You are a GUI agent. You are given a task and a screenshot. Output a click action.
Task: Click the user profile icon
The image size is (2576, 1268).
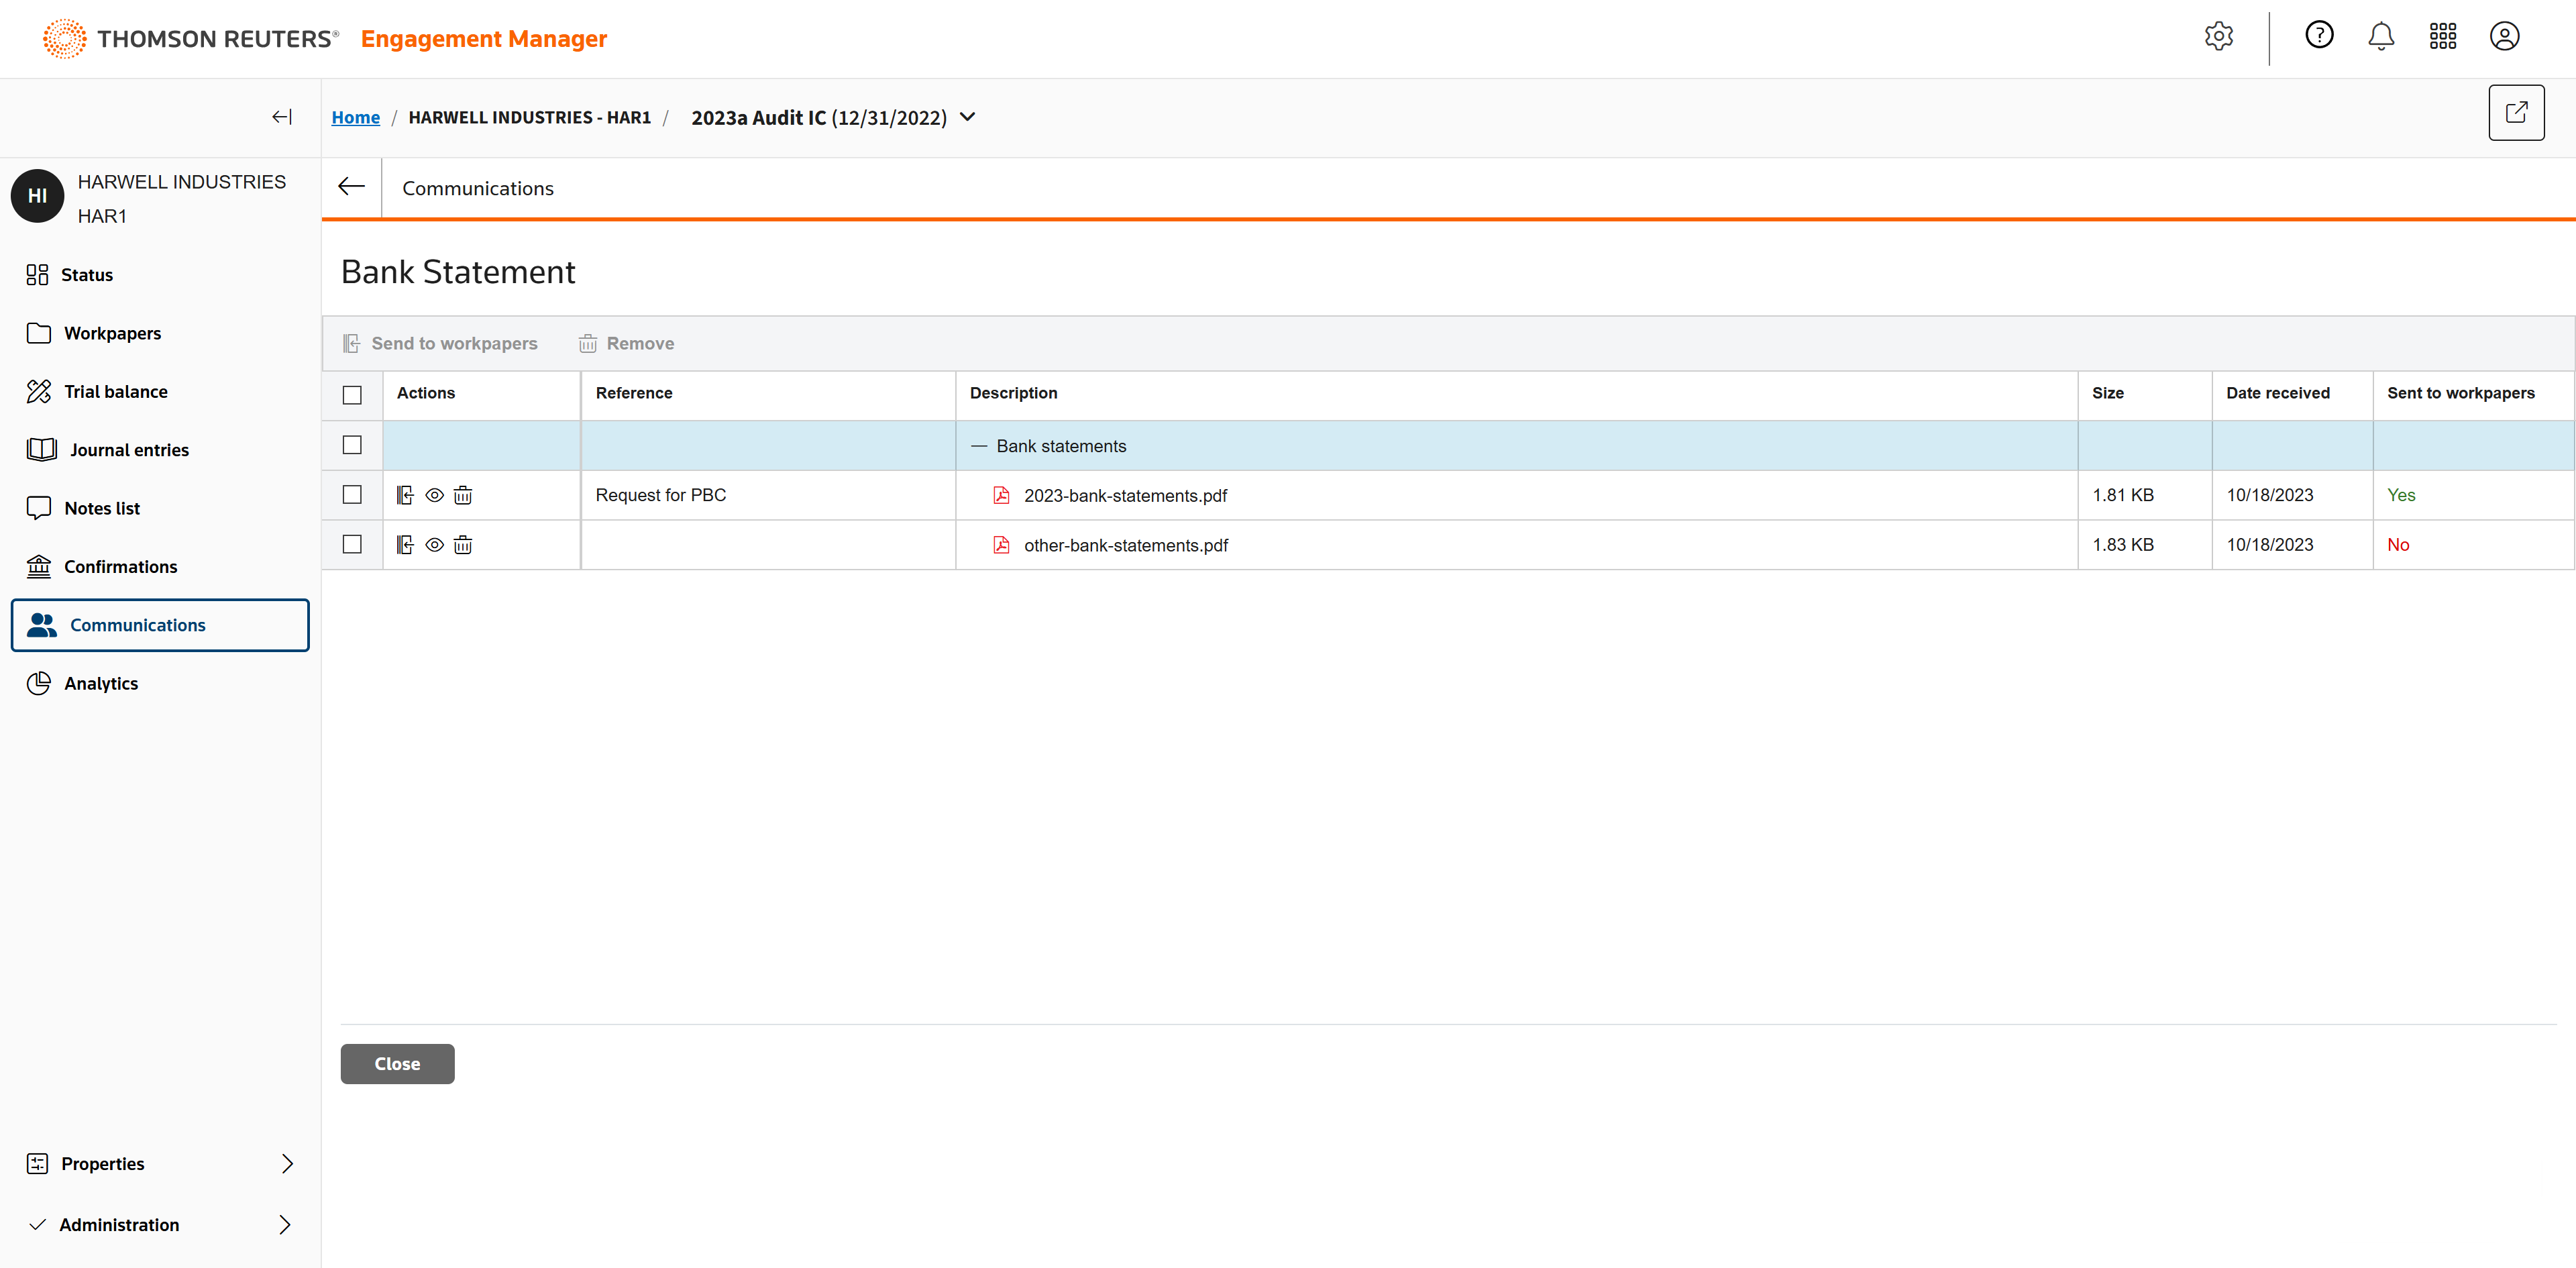click(2504, 37)
